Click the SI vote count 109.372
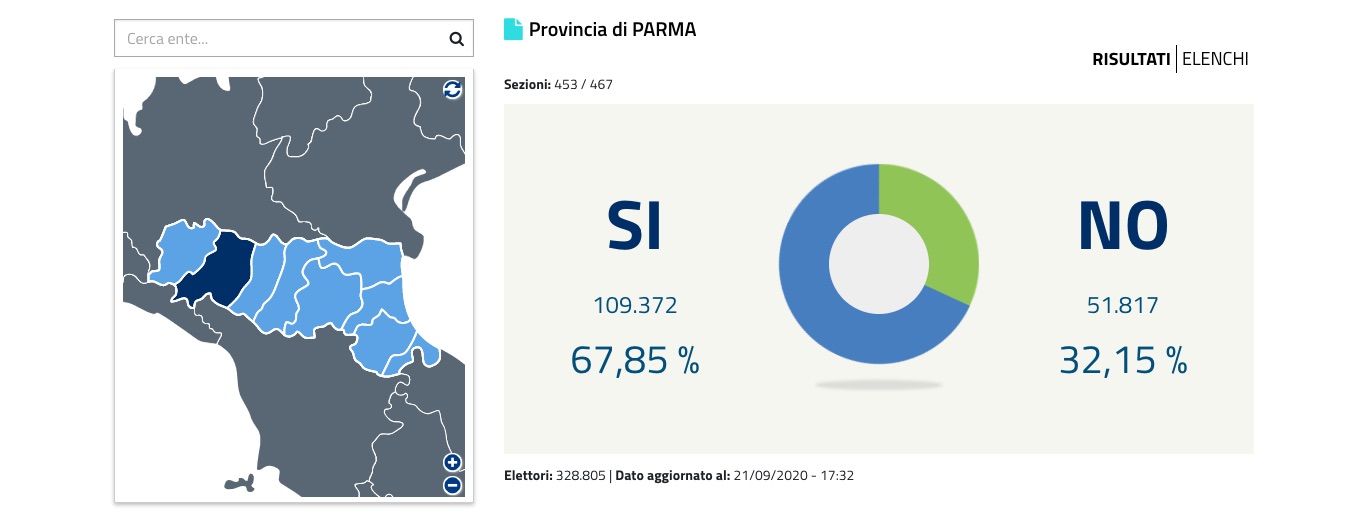The width and height of the screenshot is (1365, 524). 634,305
